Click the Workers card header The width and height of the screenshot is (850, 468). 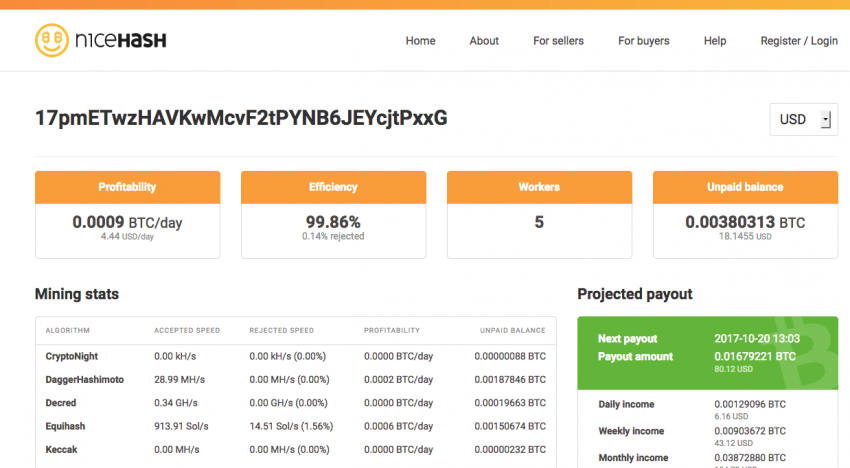point(539,187)
